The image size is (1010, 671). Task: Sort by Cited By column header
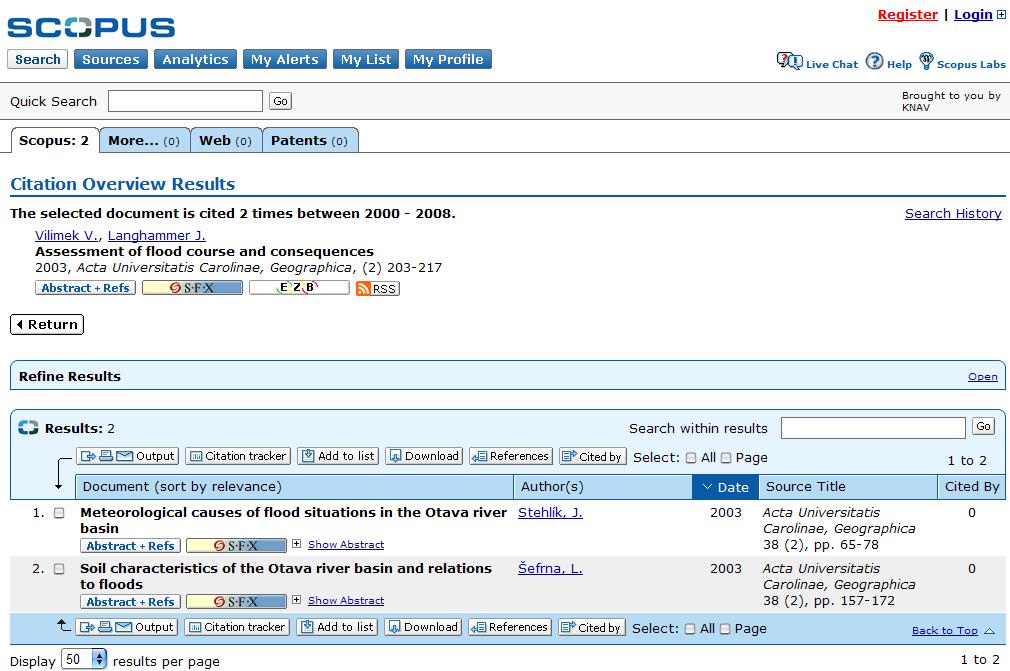pyautogui.click(x=971, y=487)
